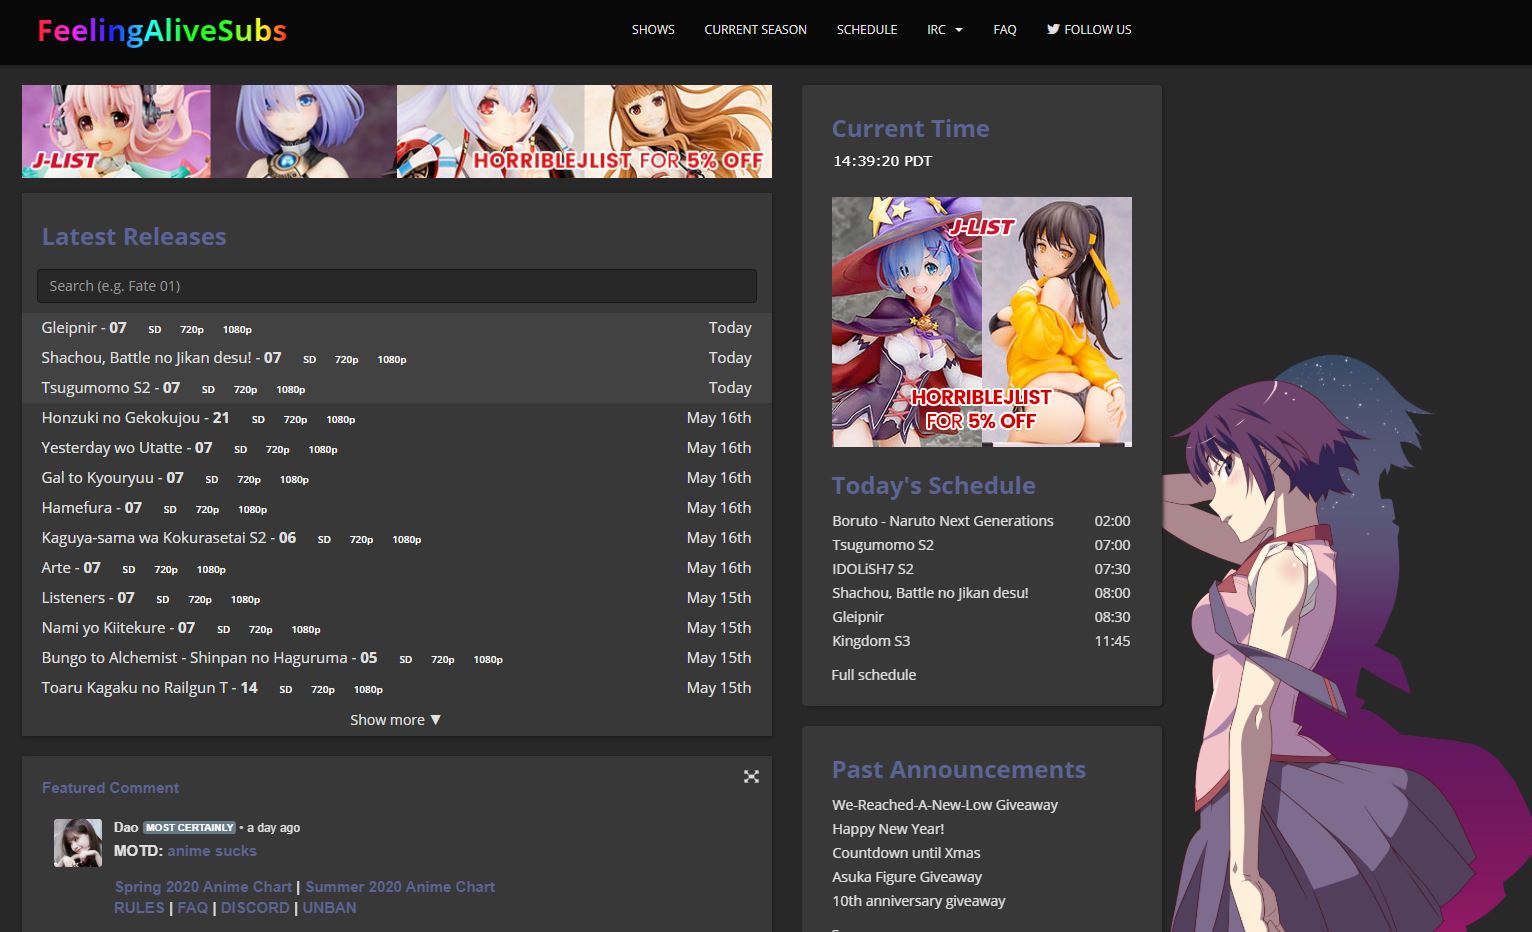
Task: Click the J-List sidebar advertisement banner
Action: coord(981,321)
